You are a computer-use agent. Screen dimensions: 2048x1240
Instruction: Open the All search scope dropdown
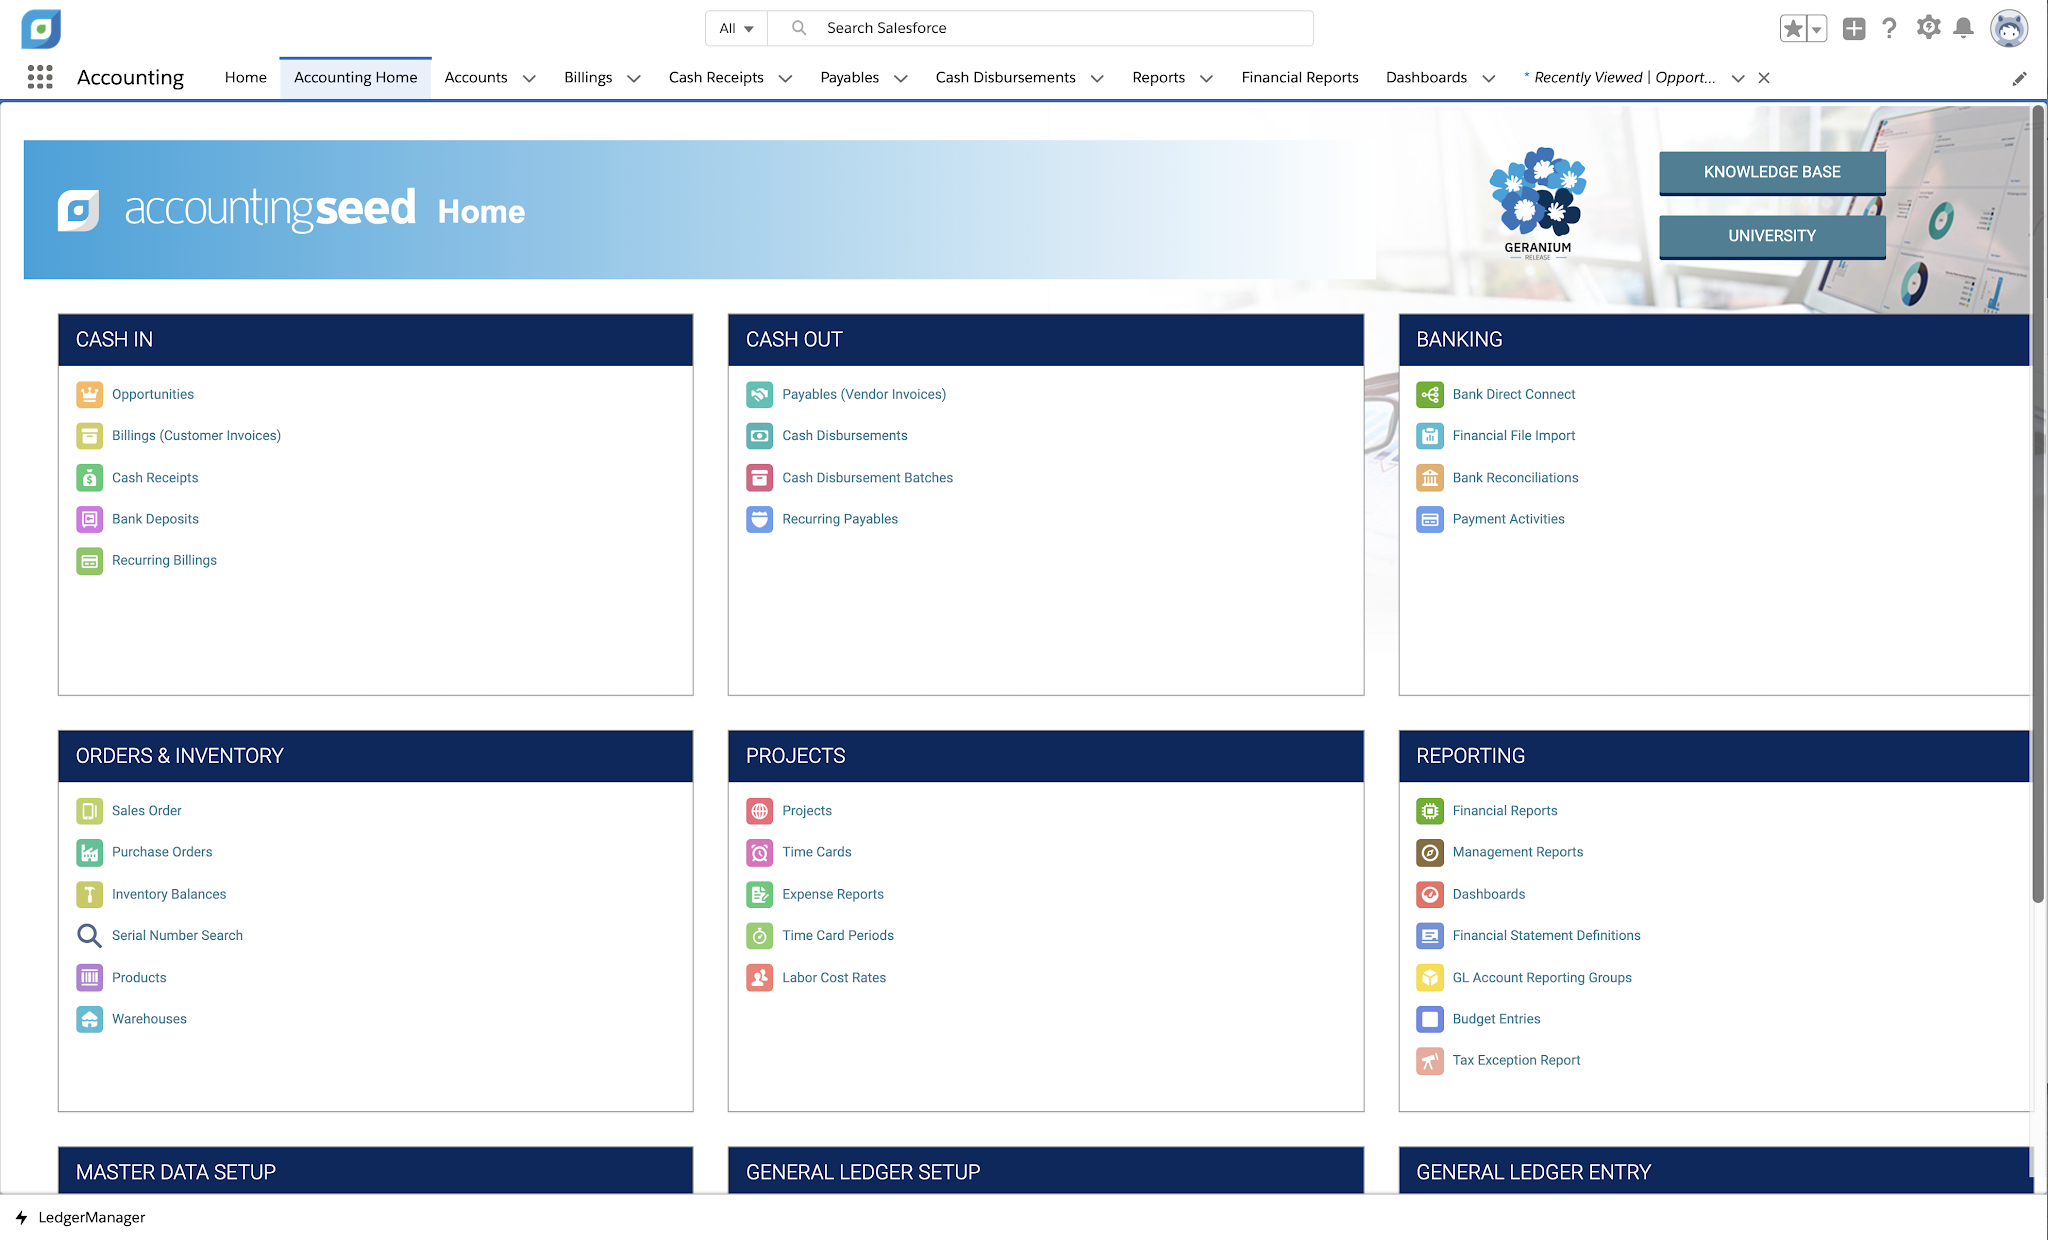[x=736, y=28]
